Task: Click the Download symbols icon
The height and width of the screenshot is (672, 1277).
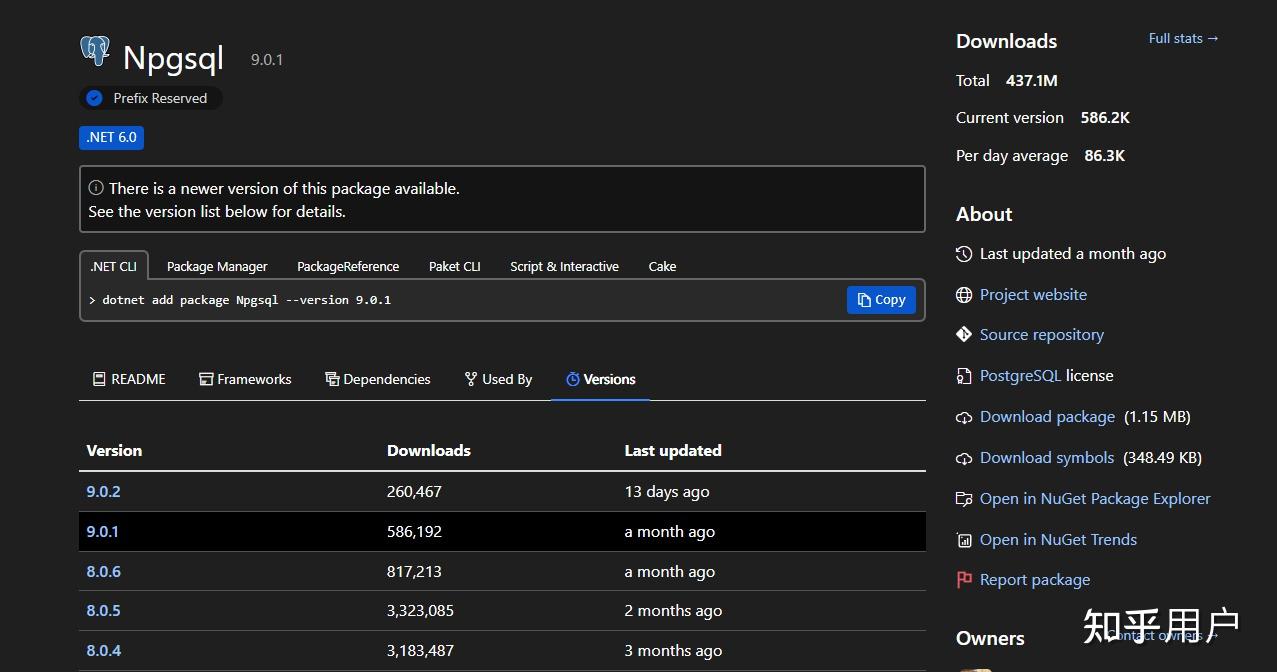Action: click(x=964, y=457)
